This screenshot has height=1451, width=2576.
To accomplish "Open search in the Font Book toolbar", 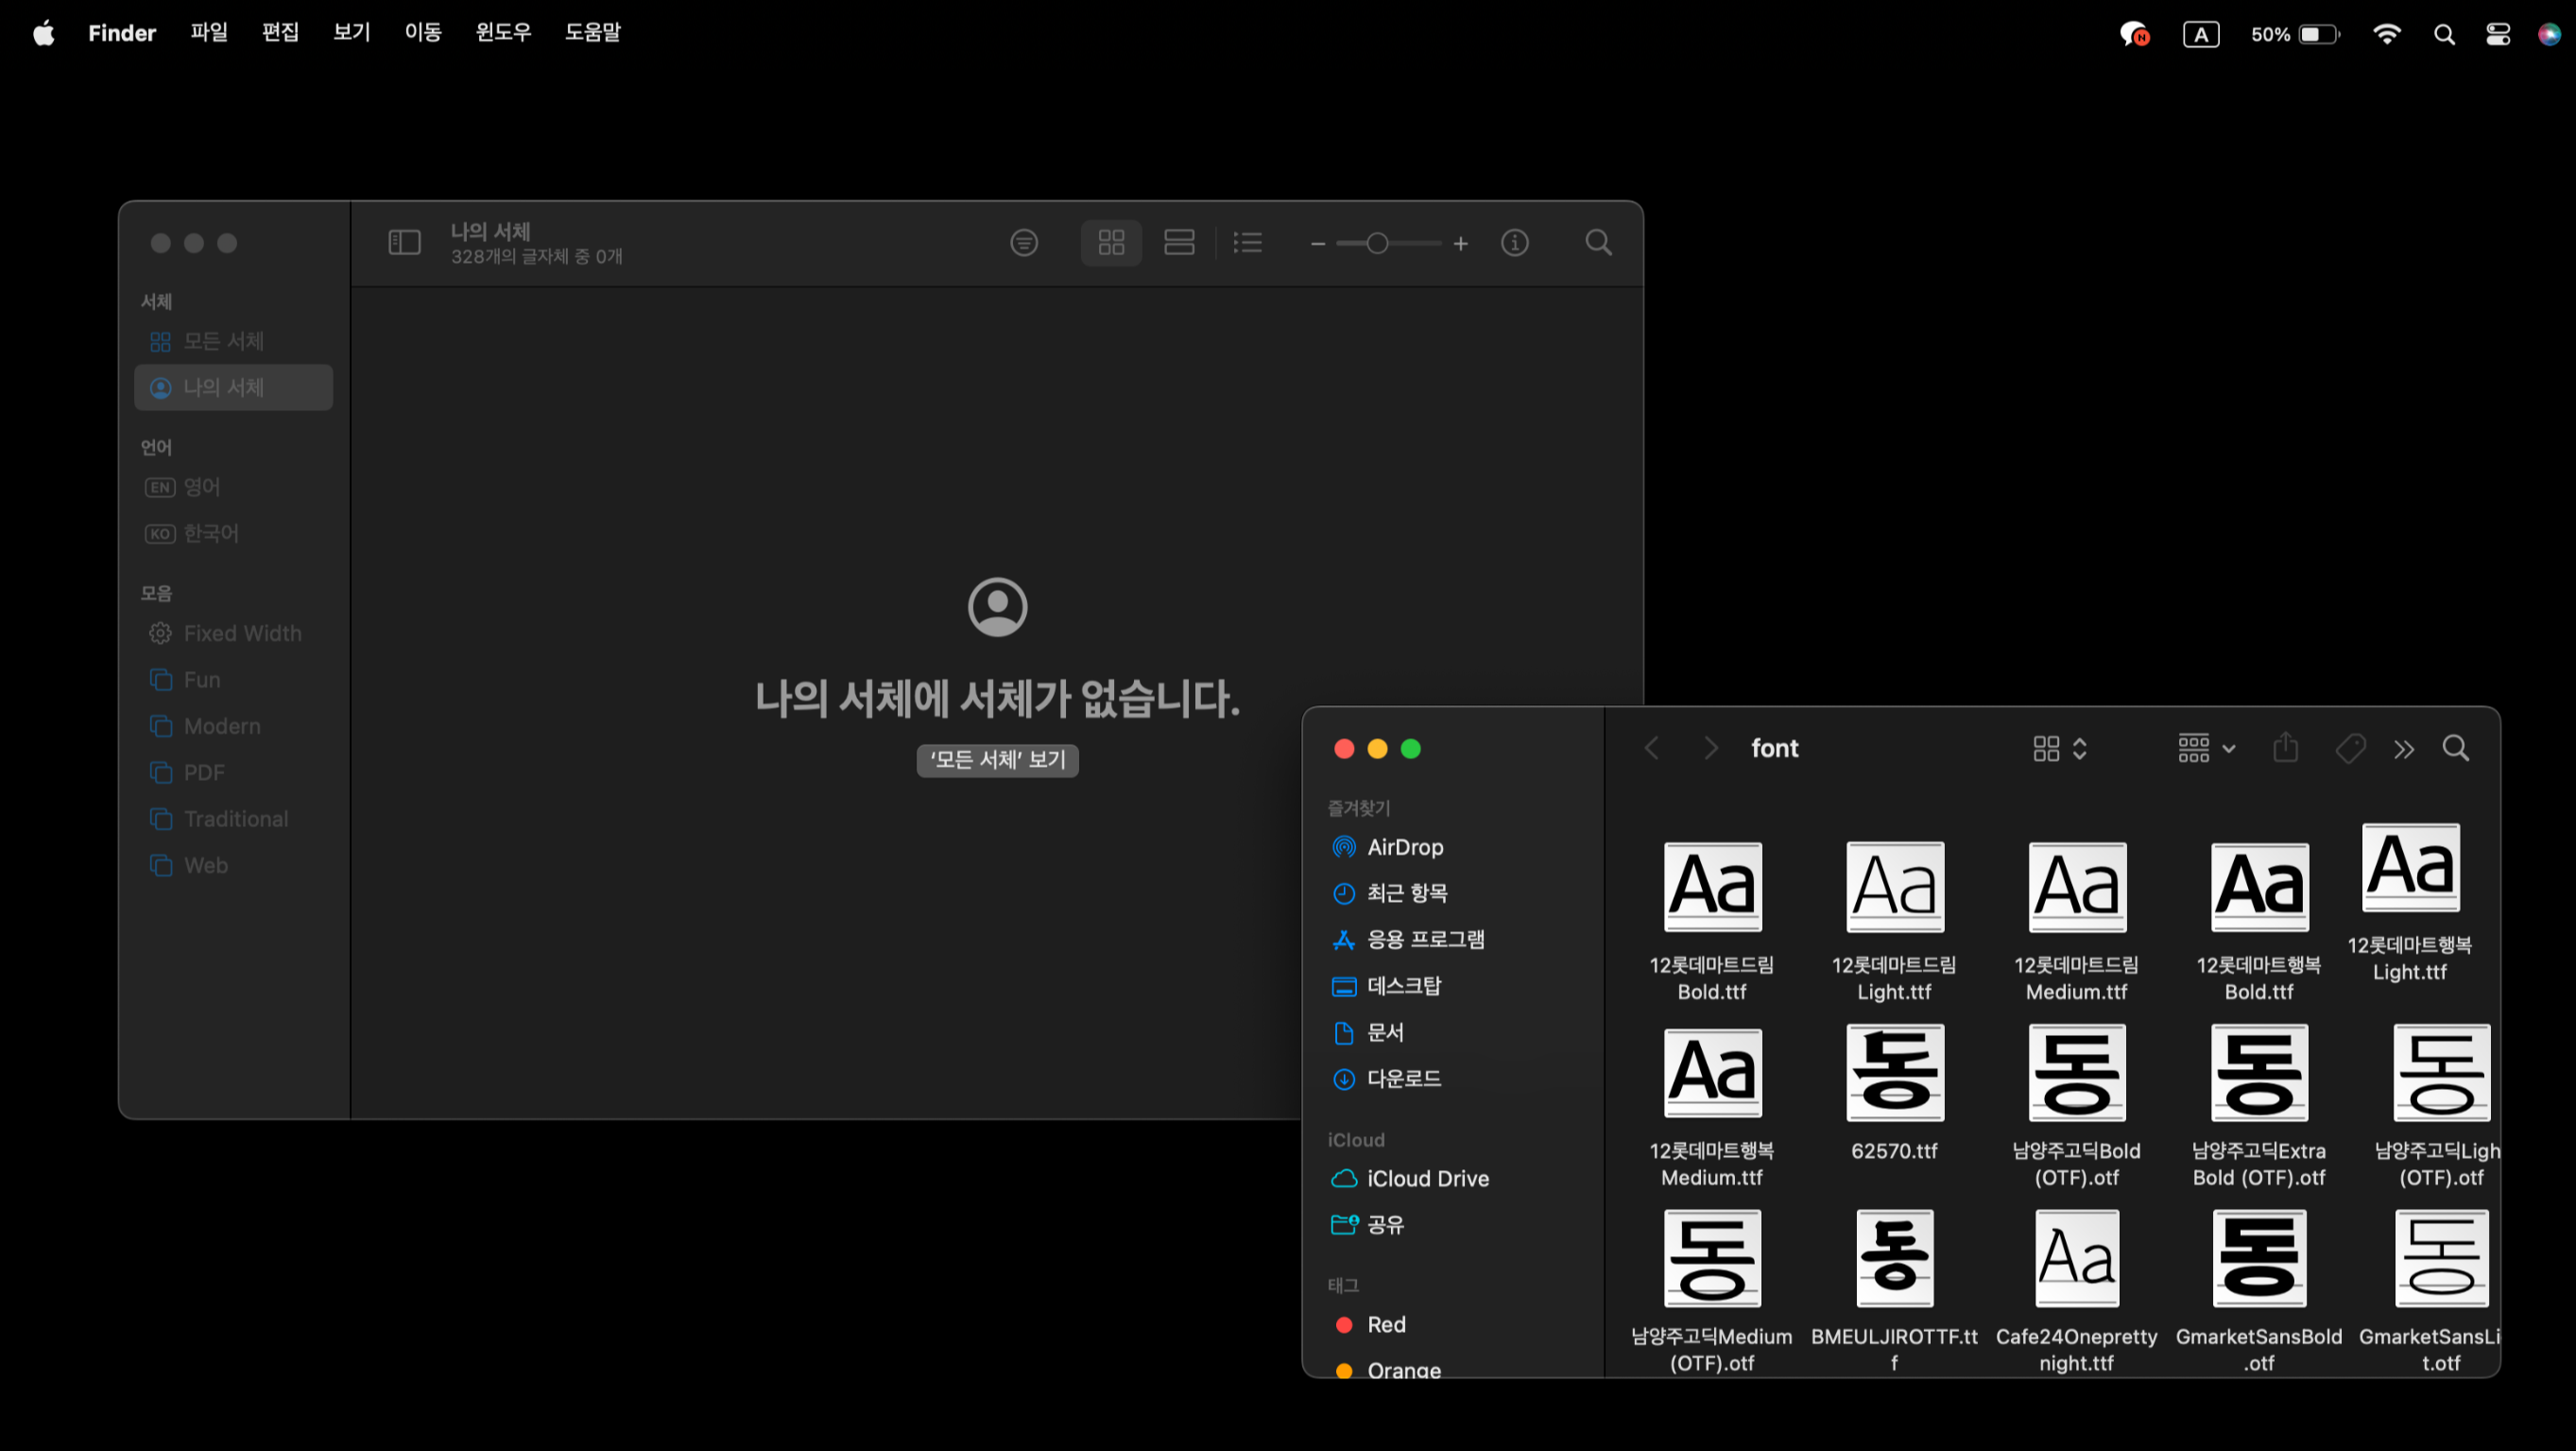I will (x=1598, y=242).
